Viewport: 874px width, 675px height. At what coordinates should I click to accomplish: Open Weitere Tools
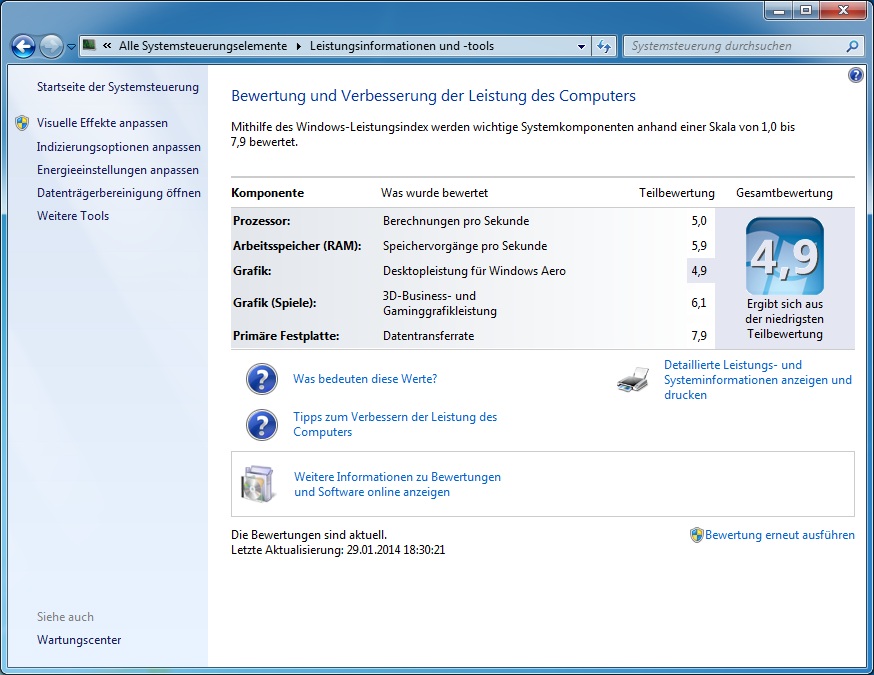click(x=73, y=216)
